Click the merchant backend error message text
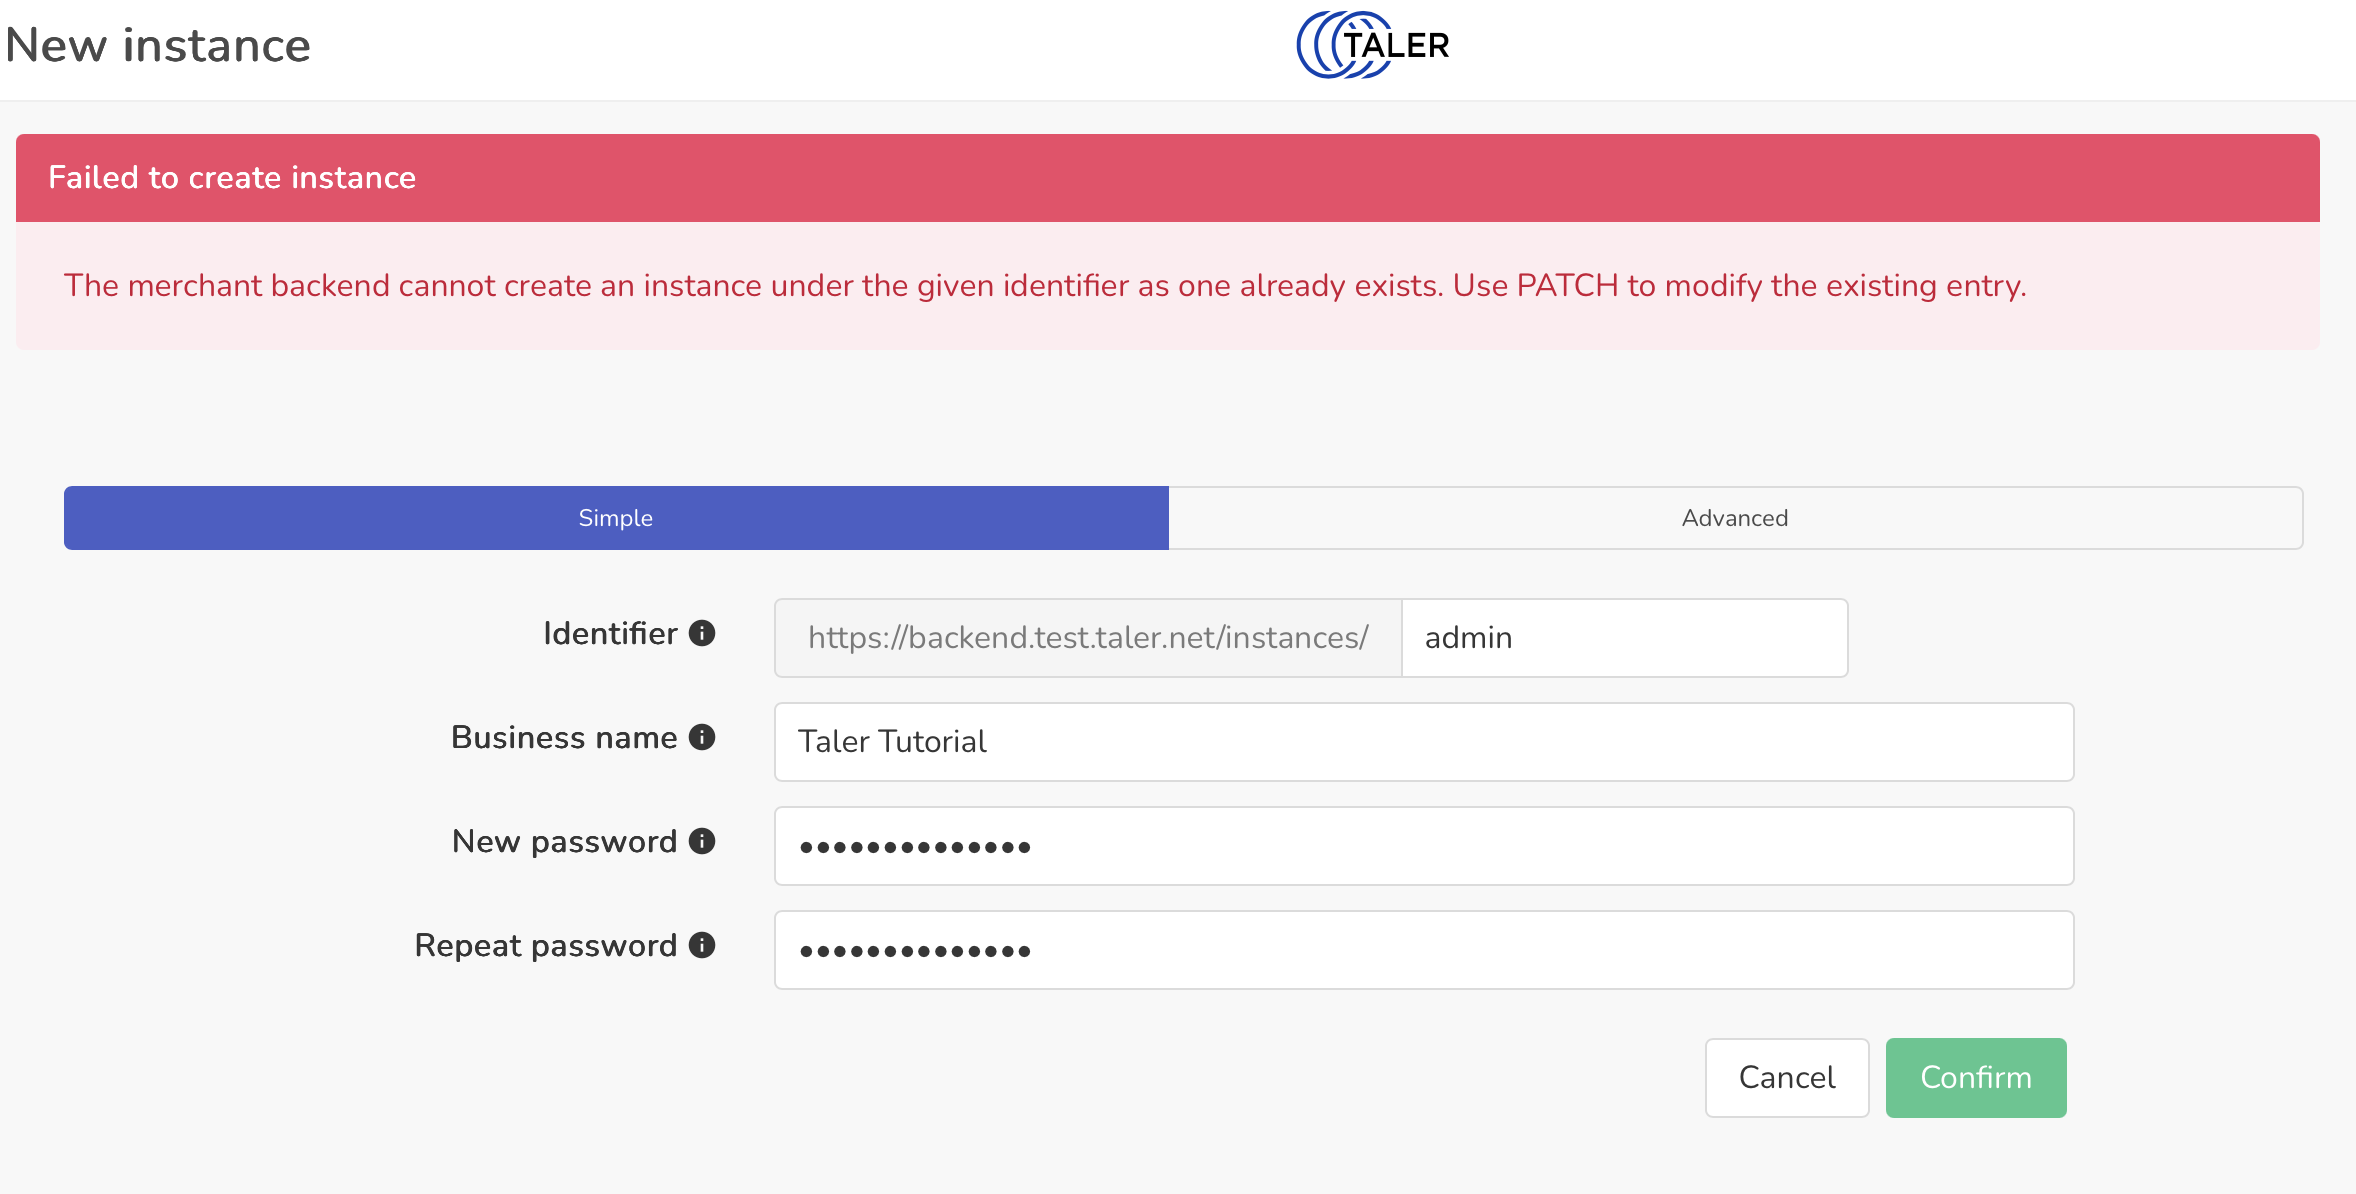2356x1194 pixels. click(x=1045, y=286)
